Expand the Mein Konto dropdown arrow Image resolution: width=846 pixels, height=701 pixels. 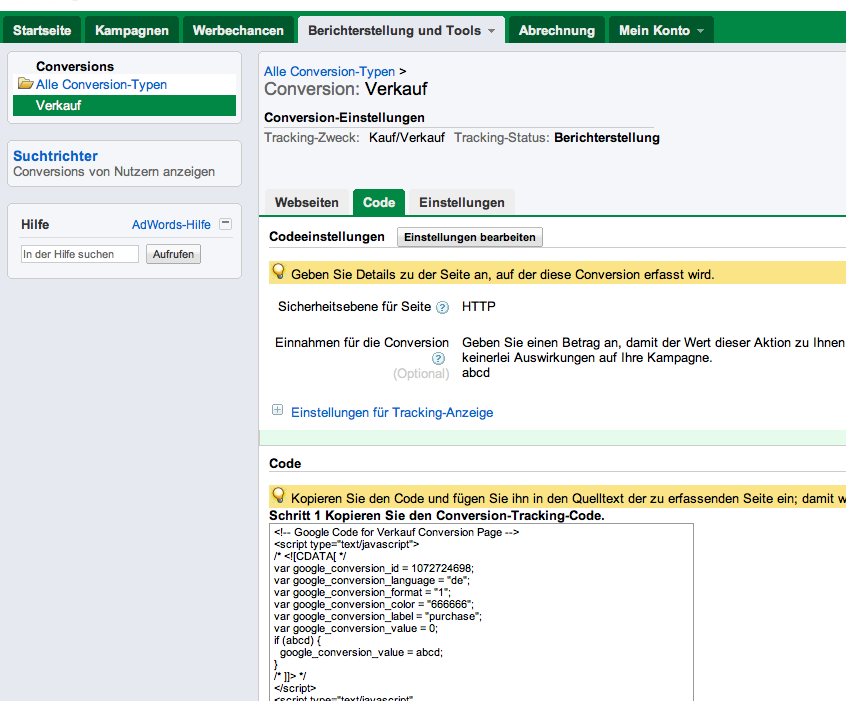coord(700,31)
